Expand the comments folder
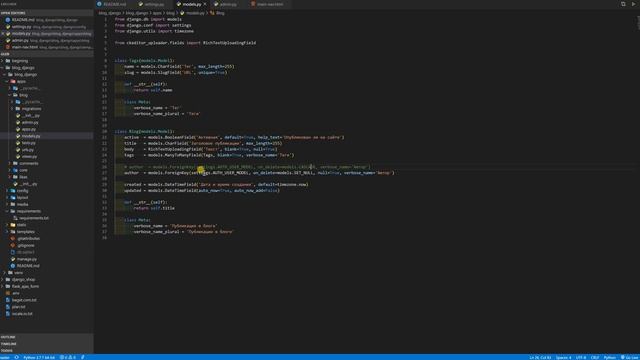Image resolution: width=640 pixels, height=360 pixels. (47, 163)
